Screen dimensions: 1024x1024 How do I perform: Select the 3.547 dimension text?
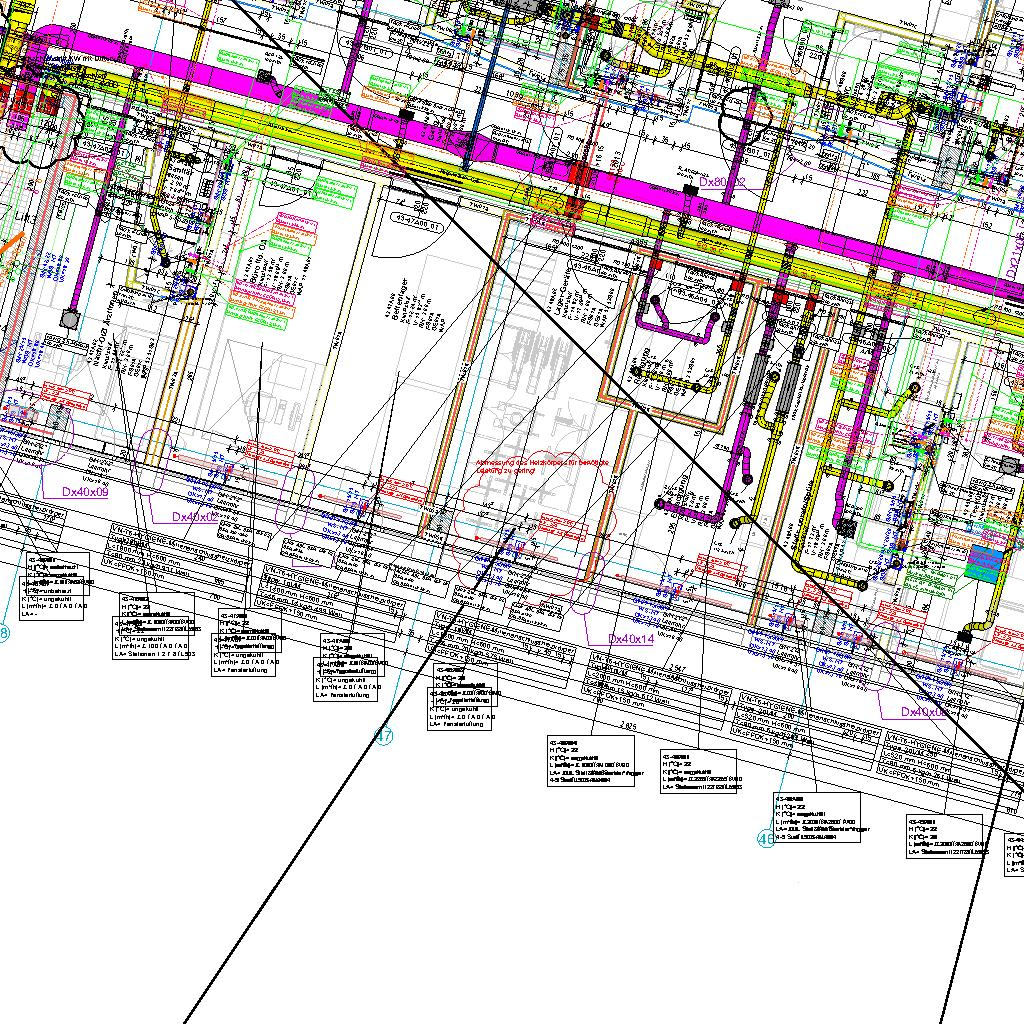(677, 668)
